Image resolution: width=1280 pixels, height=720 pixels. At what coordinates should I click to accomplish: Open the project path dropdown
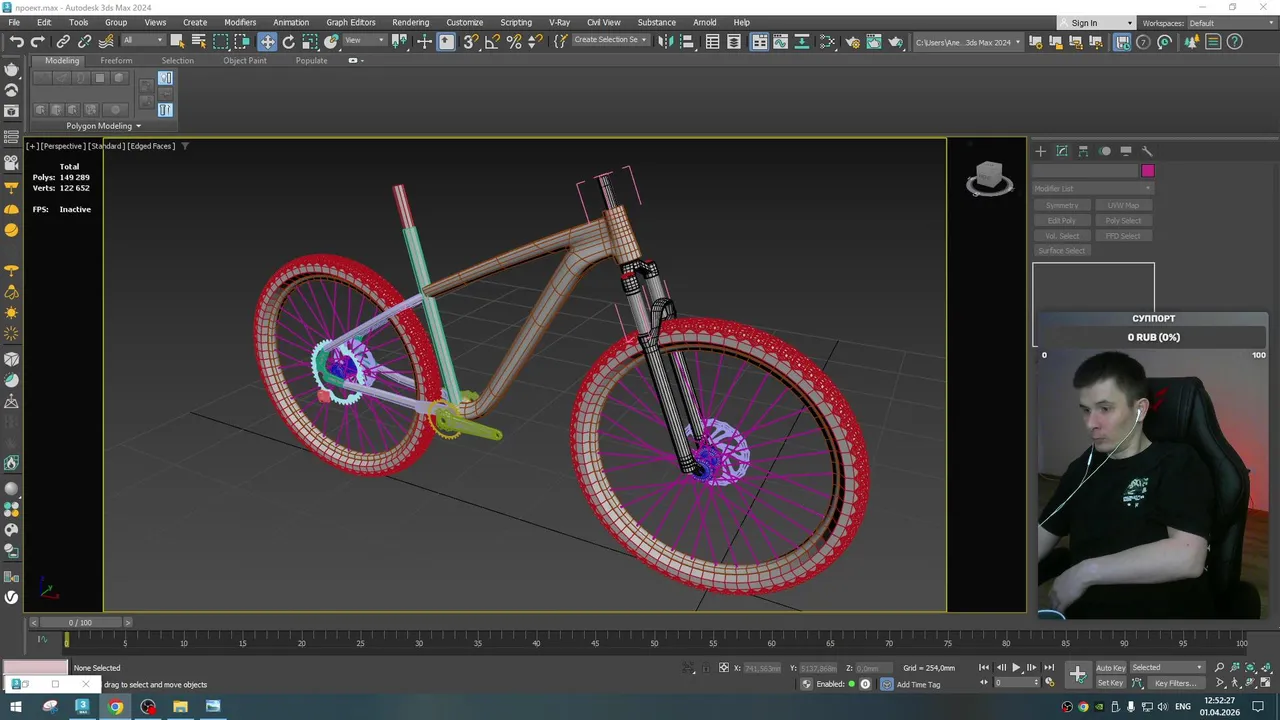(968, 42)
